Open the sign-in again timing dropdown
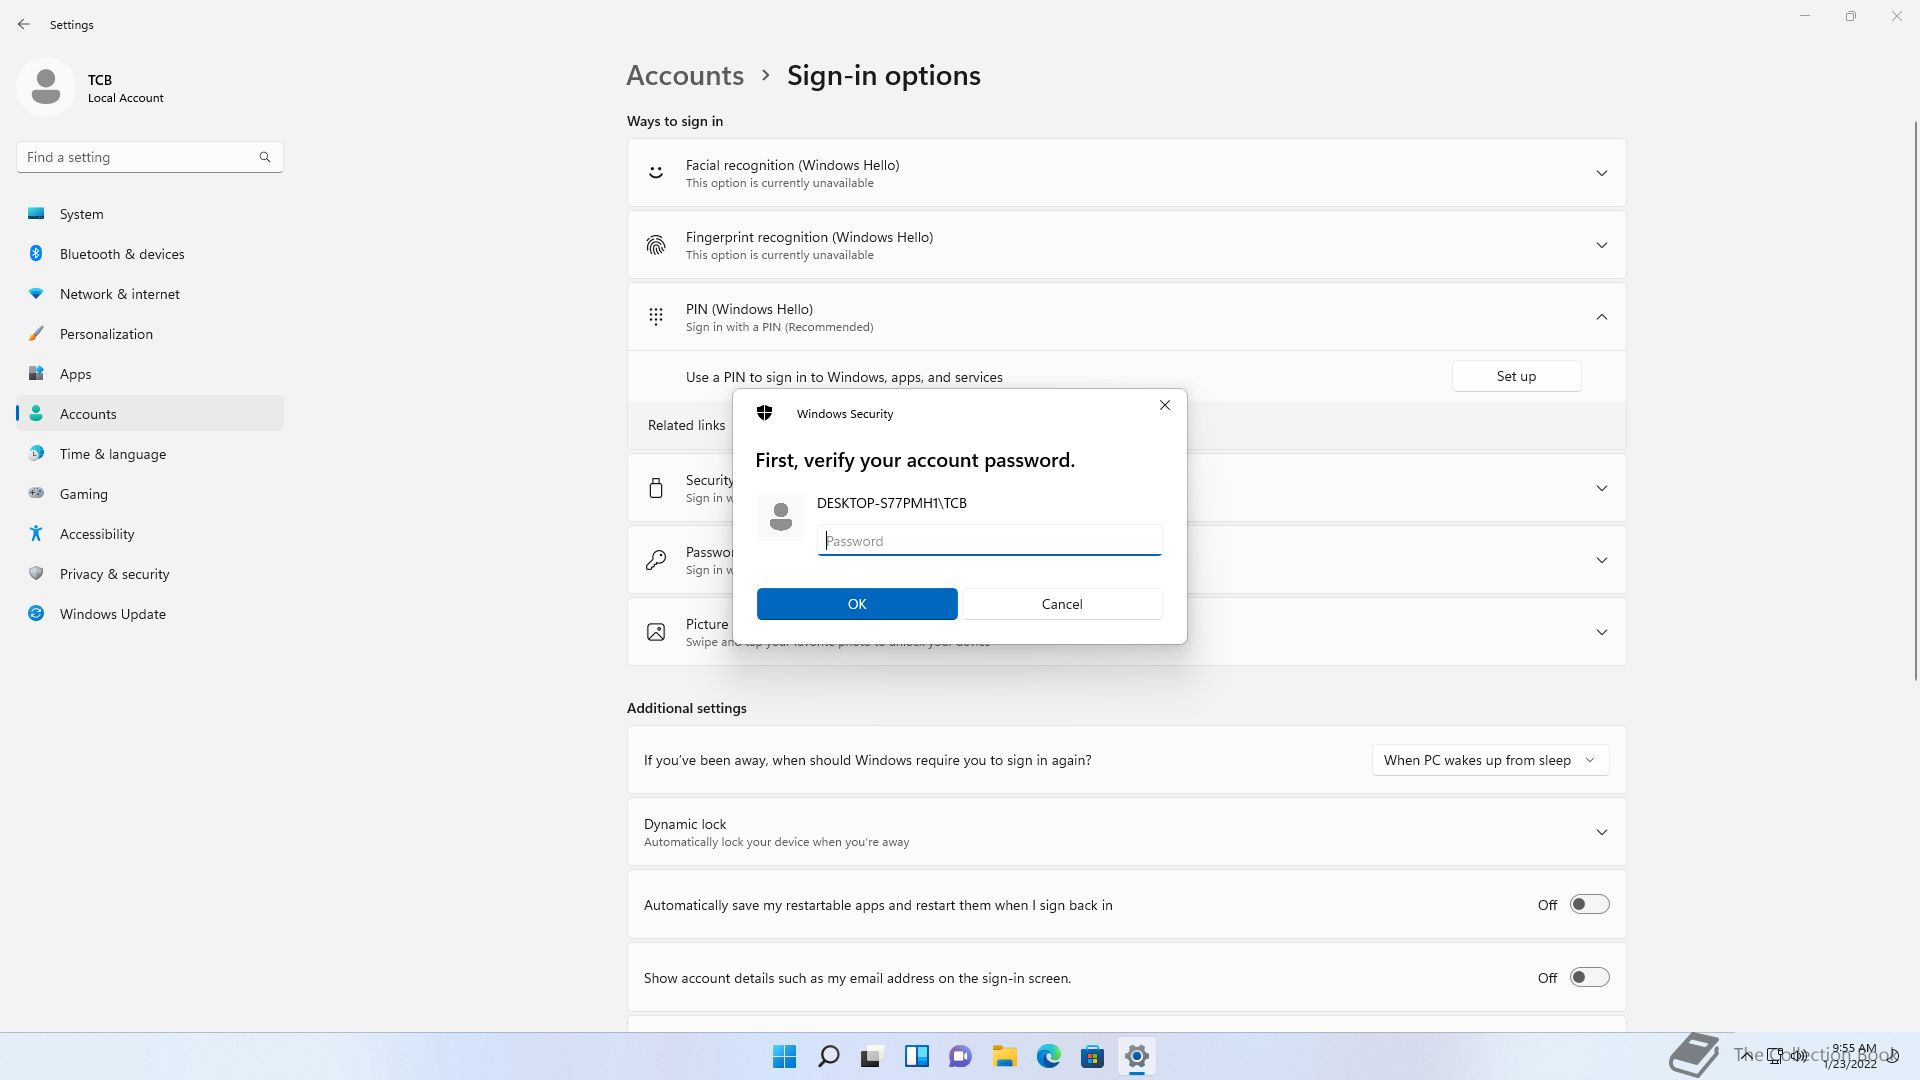The width and height of the screenshot is (1920, 1080). coord(1489,760)
